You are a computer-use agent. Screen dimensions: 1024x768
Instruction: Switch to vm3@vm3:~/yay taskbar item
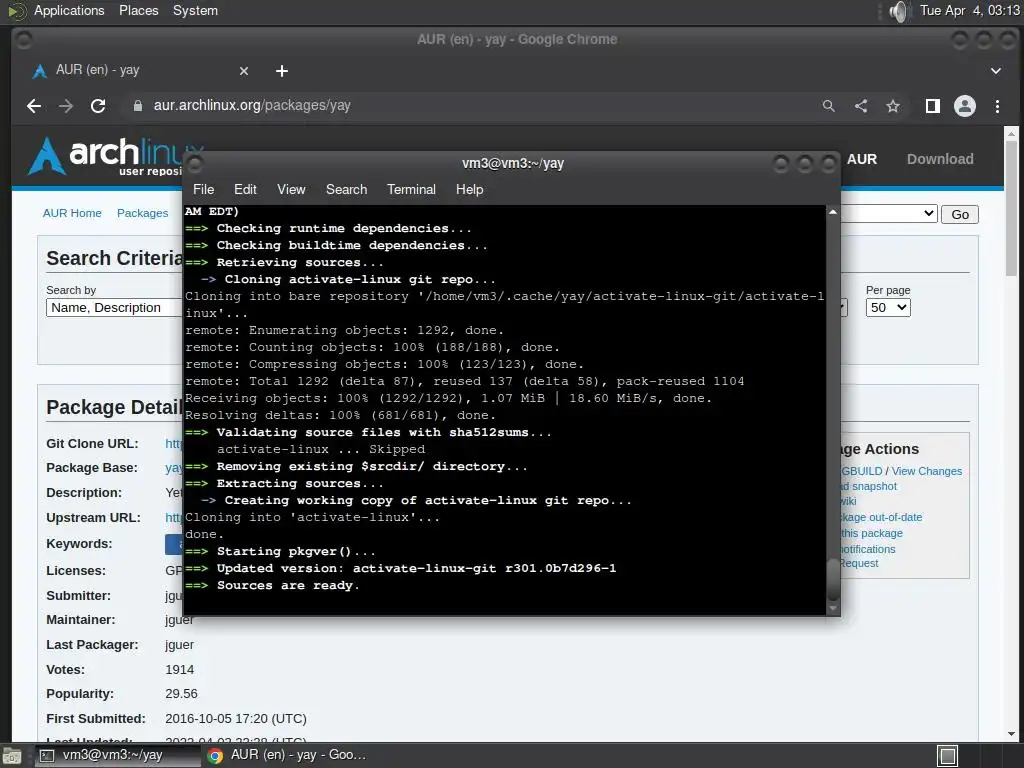pos(116,756)
